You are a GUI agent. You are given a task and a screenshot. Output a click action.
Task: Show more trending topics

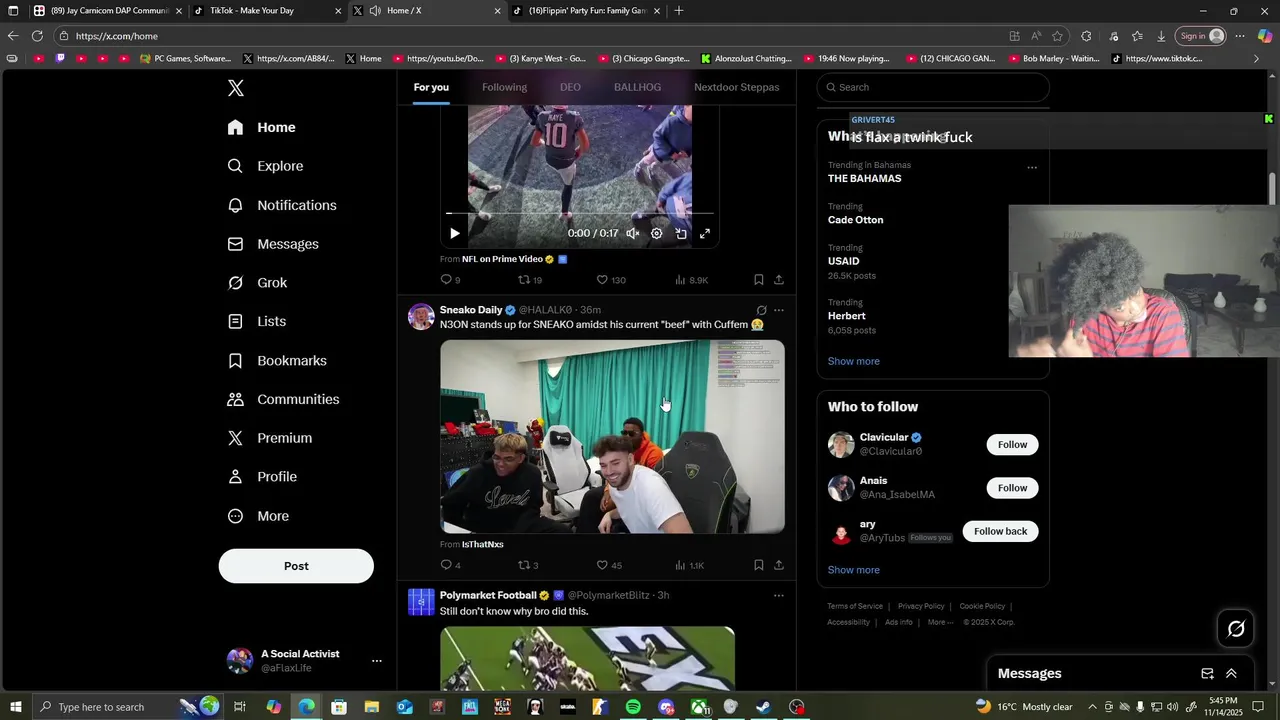(853, 361)
